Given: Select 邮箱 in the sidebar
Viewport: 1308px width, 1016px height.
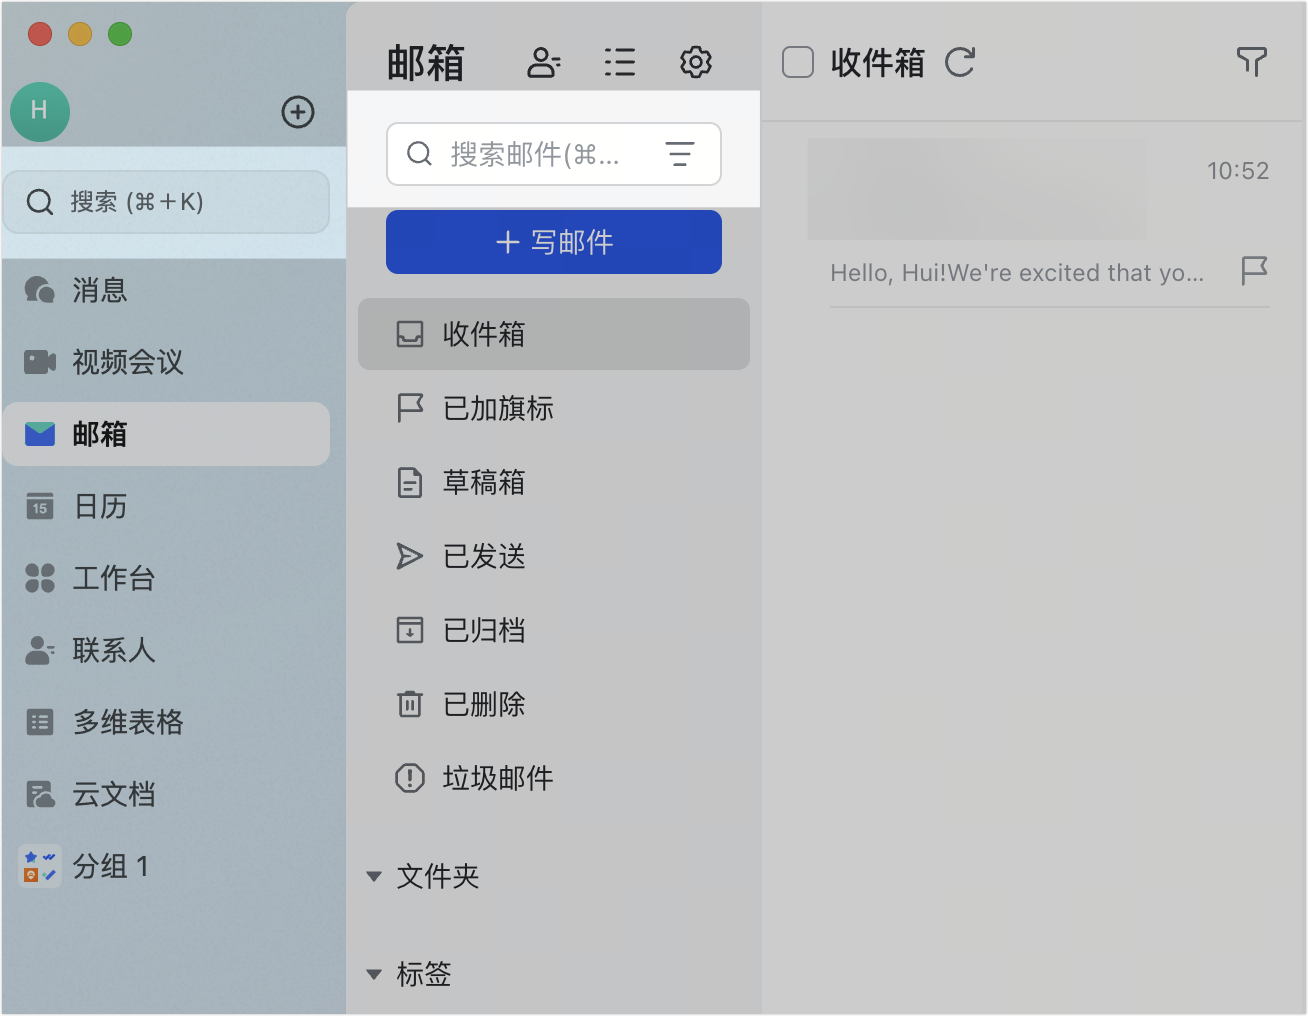Looking at the screenshot, I should tap(166, 434).
